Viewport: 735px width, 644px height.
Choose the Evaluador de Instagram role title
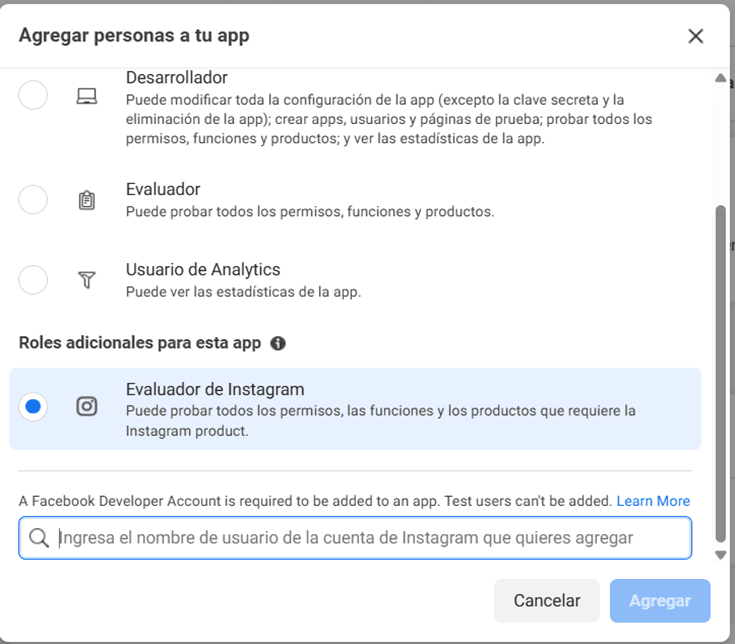pos(215,389)
